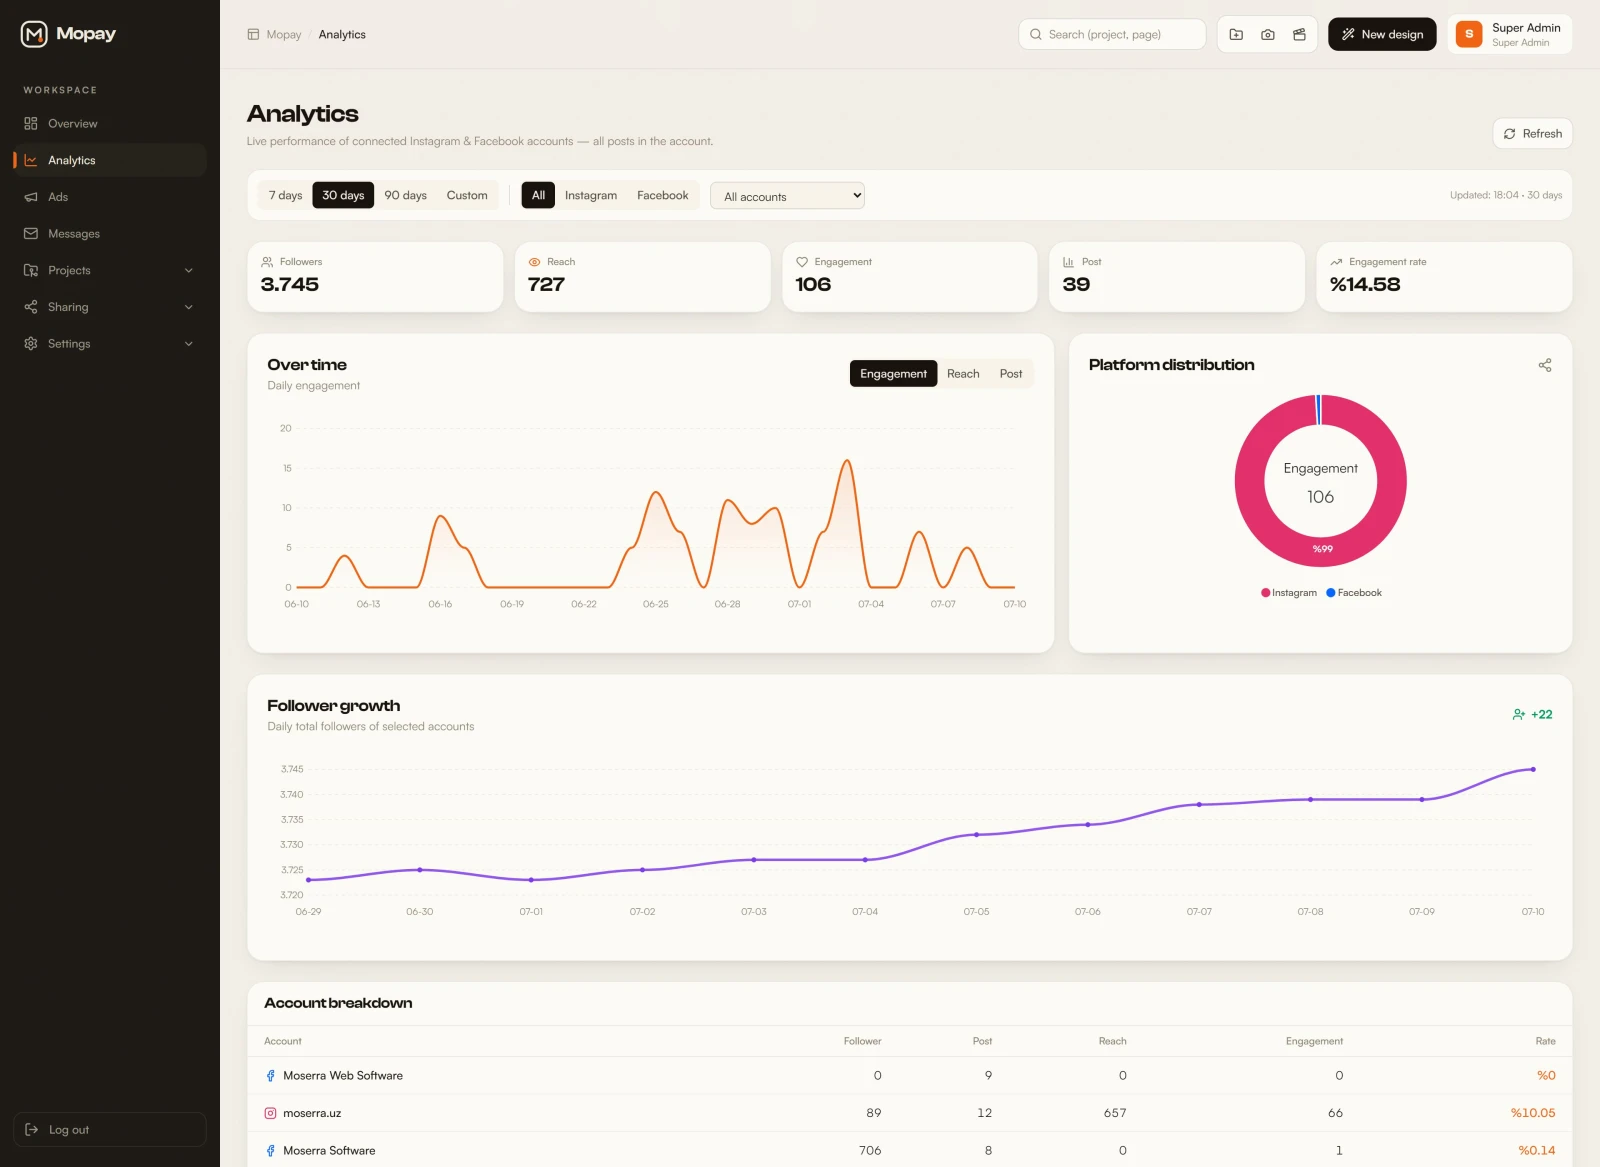Viewport: 1600px width, 1167px height.
Task: Click the 07-10 follower growth point
Action: tap(1533, 769)
